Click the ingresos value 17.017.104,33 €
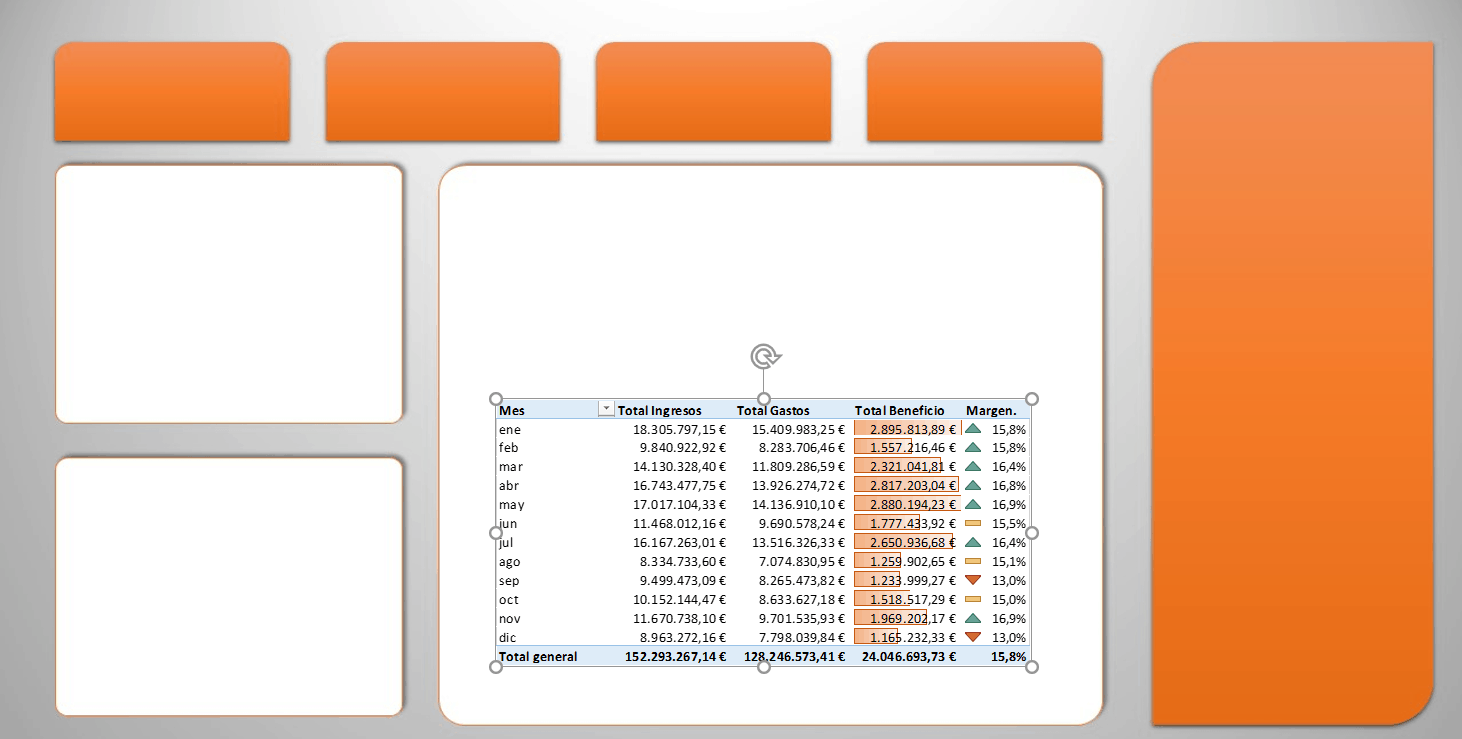 [x=680, y=504]
